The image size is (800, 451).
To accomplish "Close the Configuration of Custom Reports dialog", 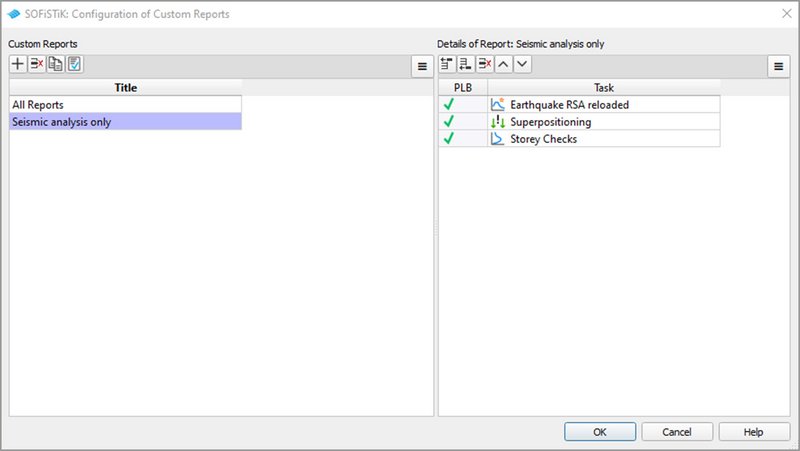I will click(x=787, y=14).
